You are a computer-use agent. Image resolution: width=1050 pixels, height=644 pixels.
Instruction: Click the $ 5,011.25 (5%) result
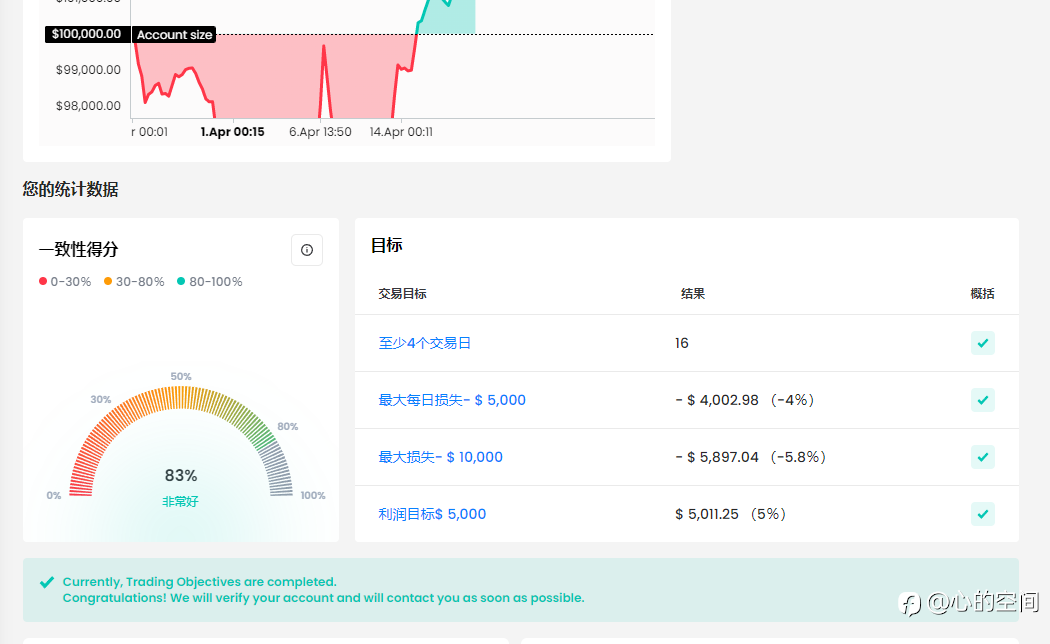coord(731,513)
